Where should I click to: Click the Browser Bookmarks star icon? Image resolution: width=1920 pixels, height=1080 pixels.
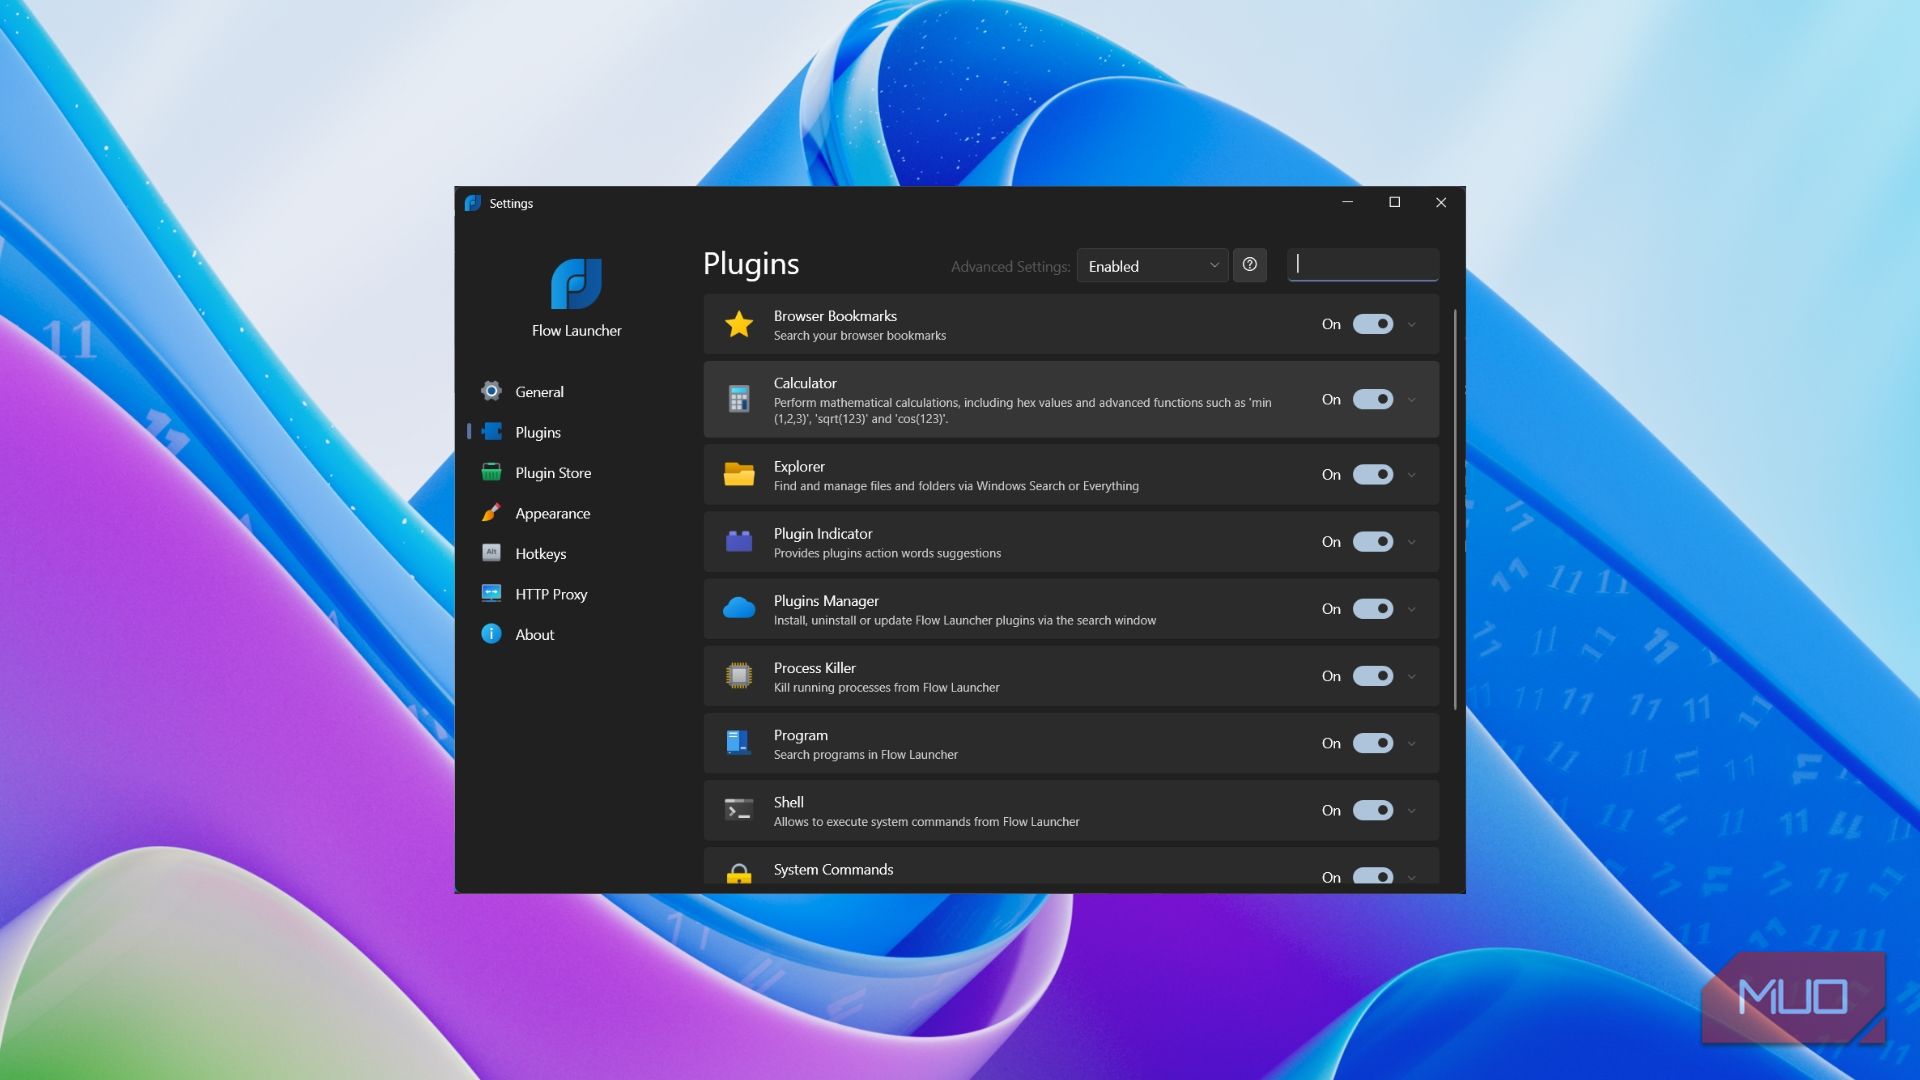(x=739, y=324)
